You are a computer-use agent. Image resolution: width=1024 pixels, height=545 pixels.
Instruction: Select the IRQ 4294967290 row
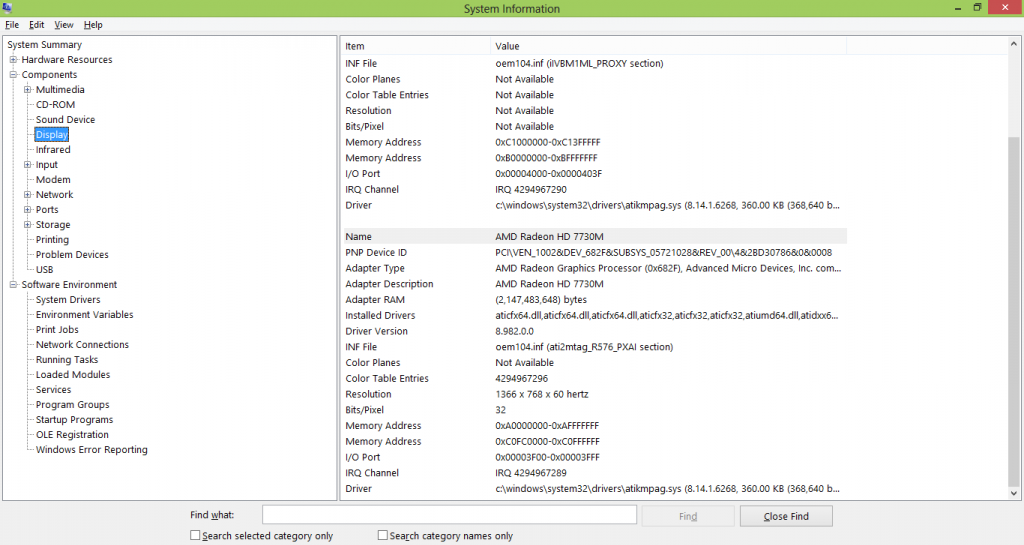(x=594, y=189)
